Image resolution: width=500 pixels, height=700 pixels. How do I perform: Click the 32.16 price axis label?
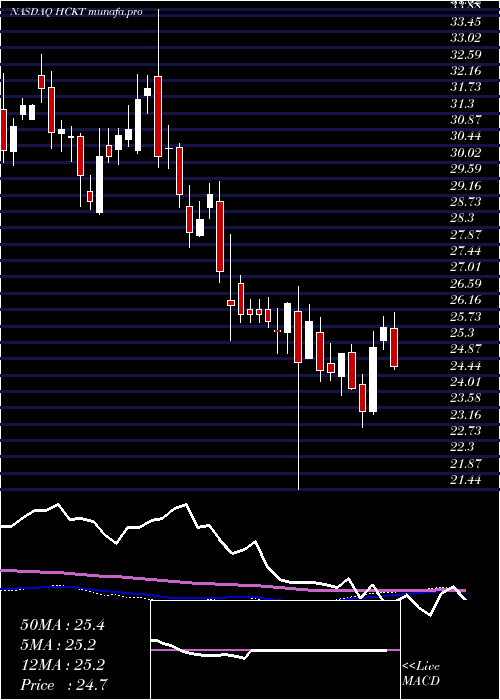466,71
